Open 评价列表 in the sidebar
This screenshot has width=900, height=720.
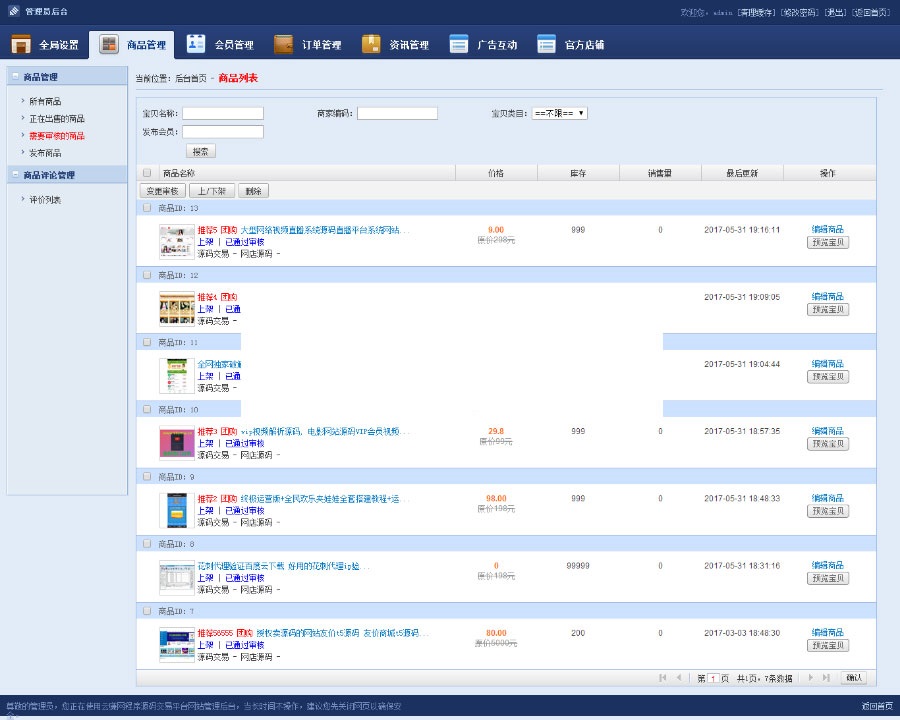click(x=45, y=200)
